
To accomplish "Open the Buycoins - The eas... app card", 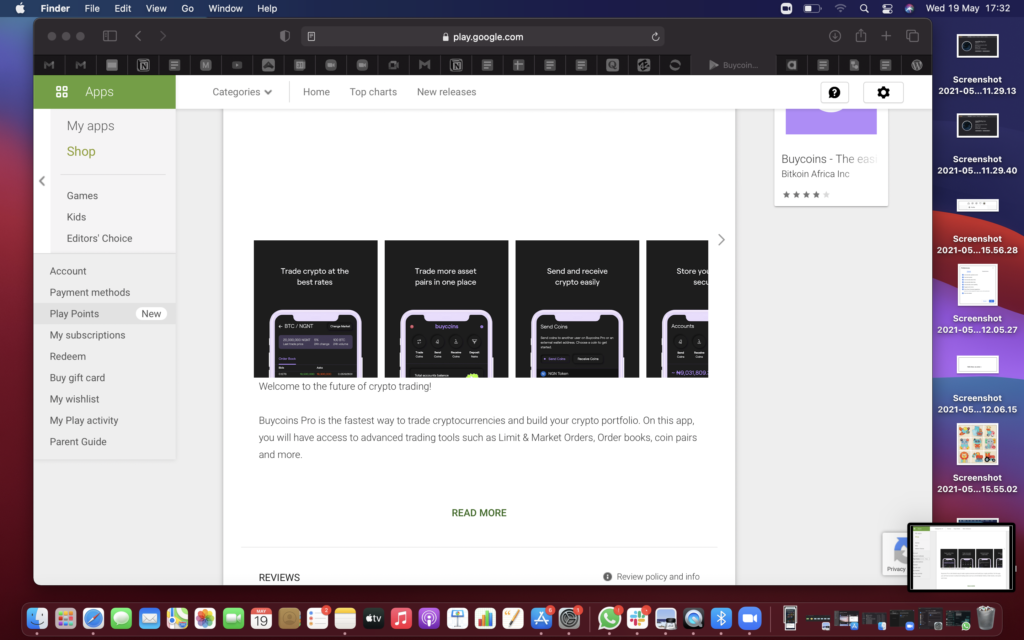I will coord(831,157).
